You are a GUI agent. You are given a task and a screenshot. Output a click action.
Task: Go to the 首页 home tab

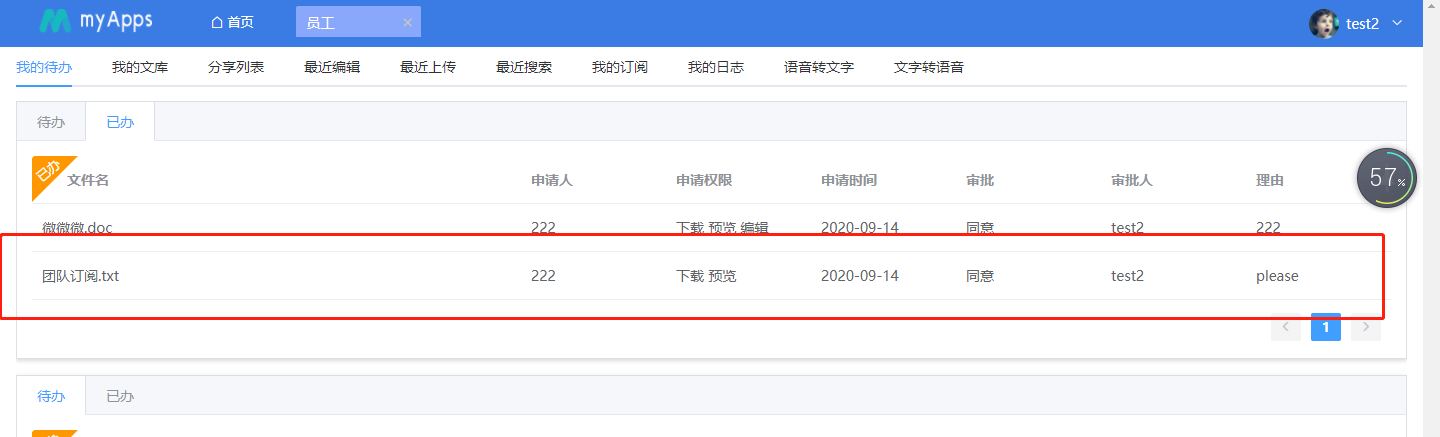(x=232, y=23)
